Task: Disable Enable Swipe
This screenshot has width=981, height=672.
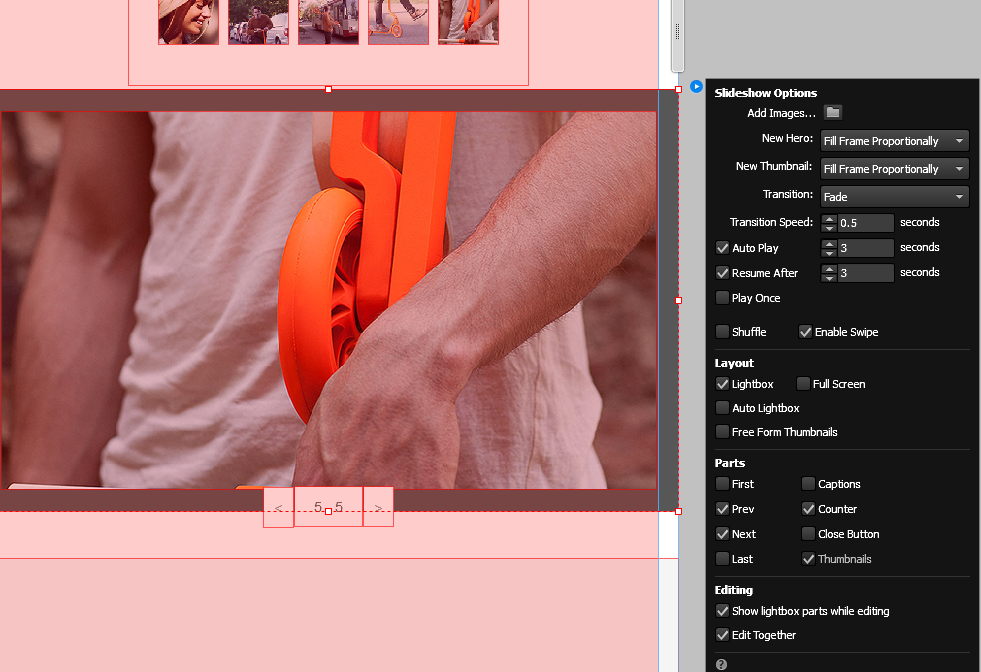Action: (805, 331)
